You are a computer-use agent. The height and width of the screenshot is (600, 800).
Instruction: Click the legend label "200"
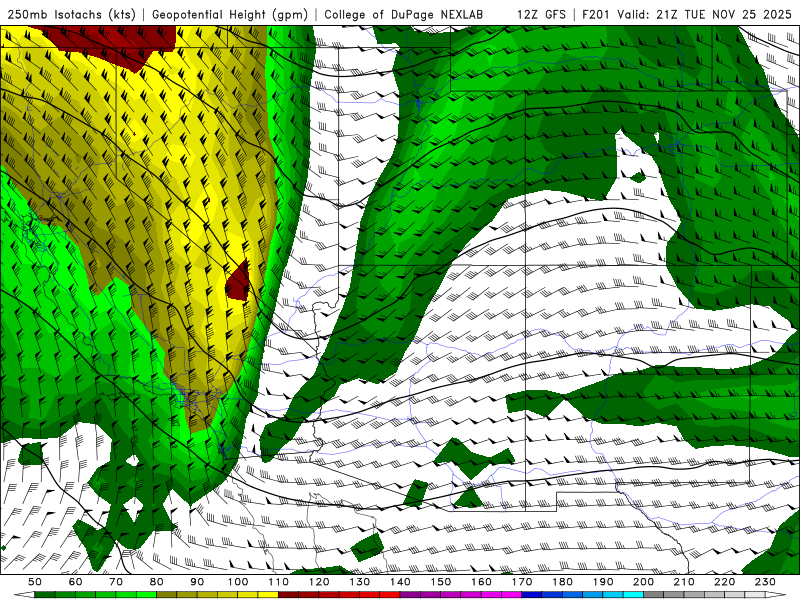(643, 582)
